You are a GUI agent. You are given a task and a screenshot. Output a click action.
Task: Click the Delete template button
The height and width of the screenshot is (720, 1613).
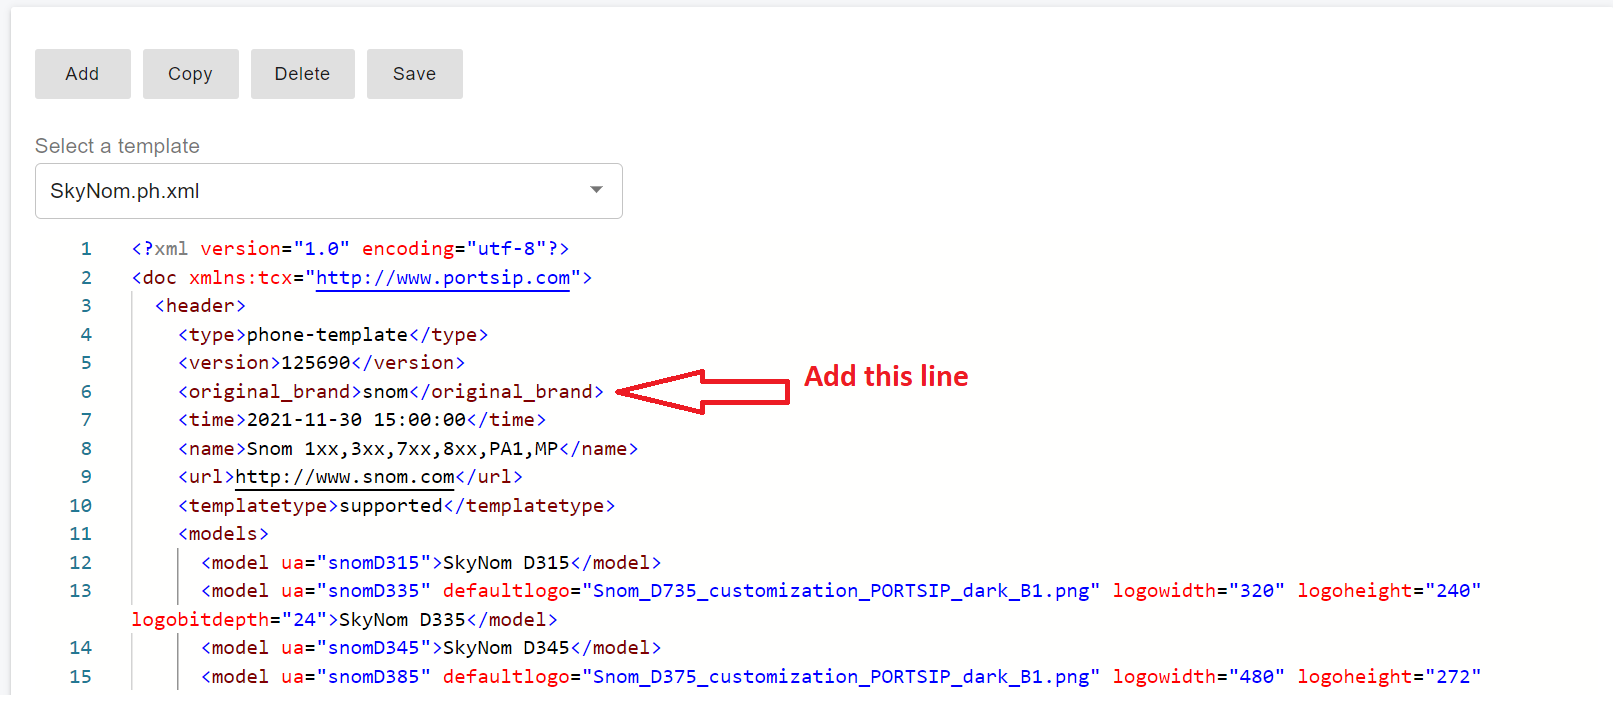pyautogui.click(x=302, y=74)
